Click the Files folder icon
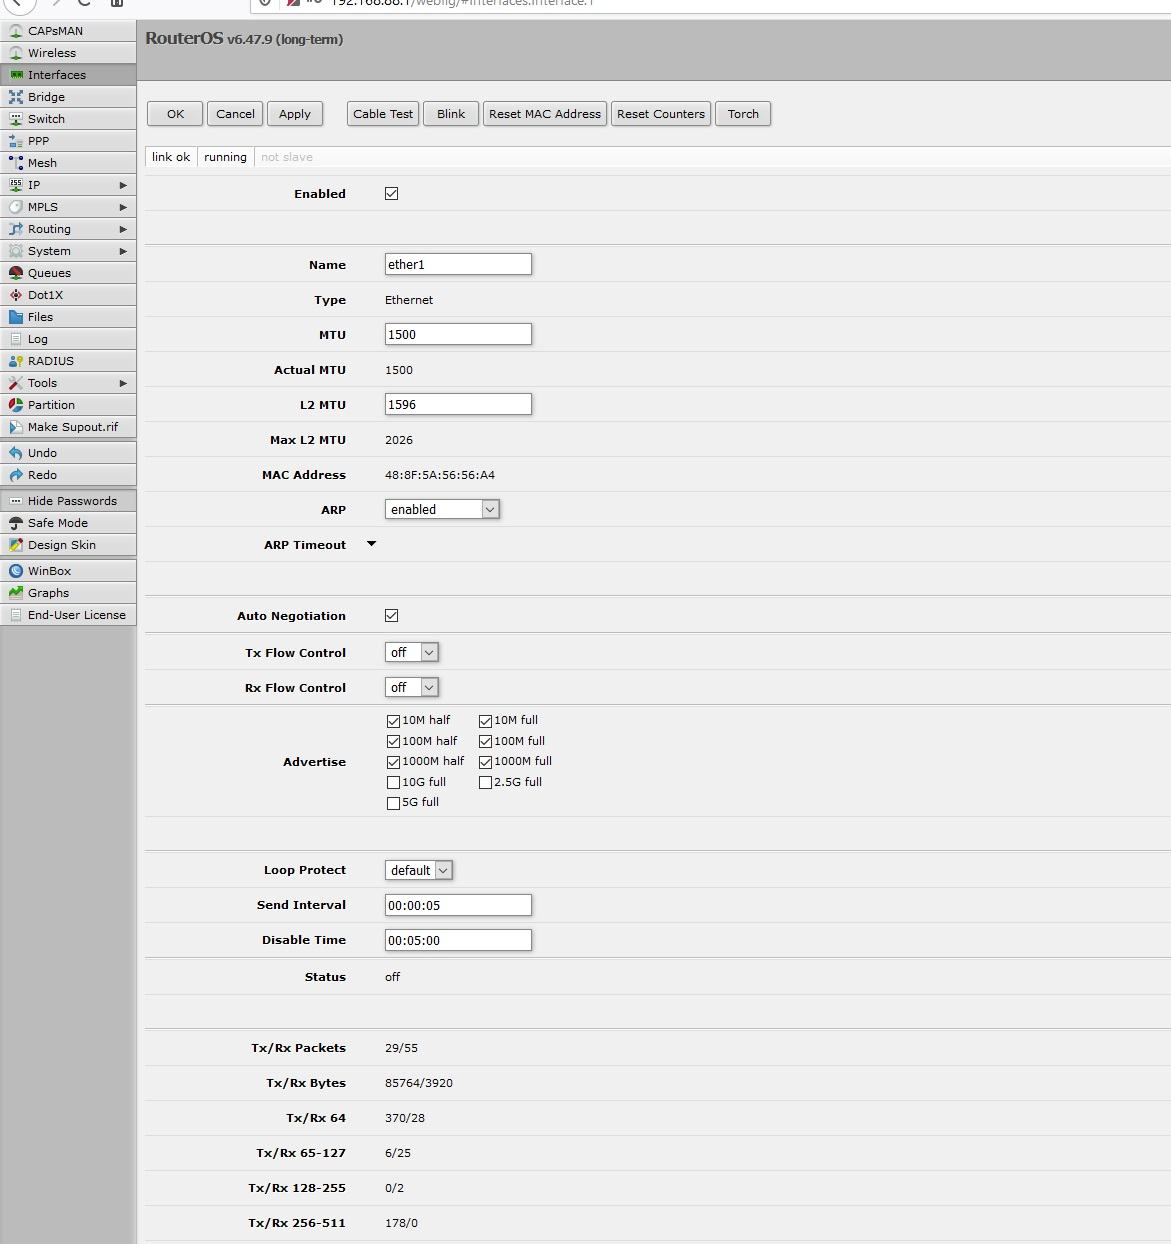The height and width of the screenshot is (1244, 1171). click(x=16, y=317)
